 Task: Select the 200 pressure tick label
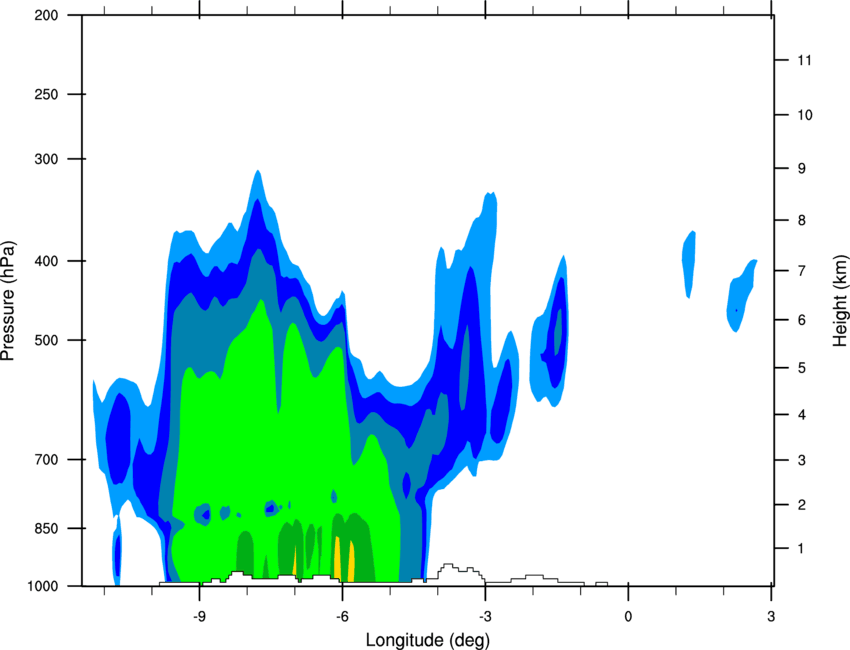[46, 16]
